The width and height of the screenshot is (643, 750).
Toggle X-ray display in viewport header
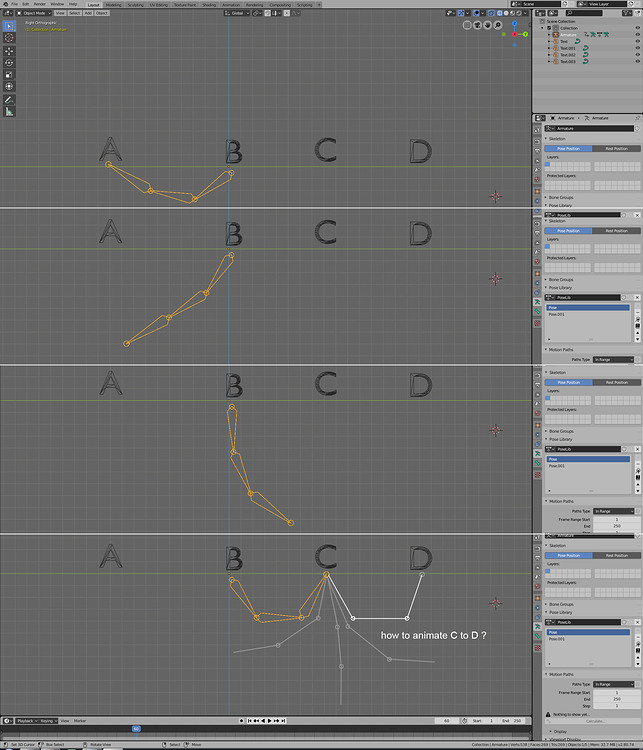[491, 13]
